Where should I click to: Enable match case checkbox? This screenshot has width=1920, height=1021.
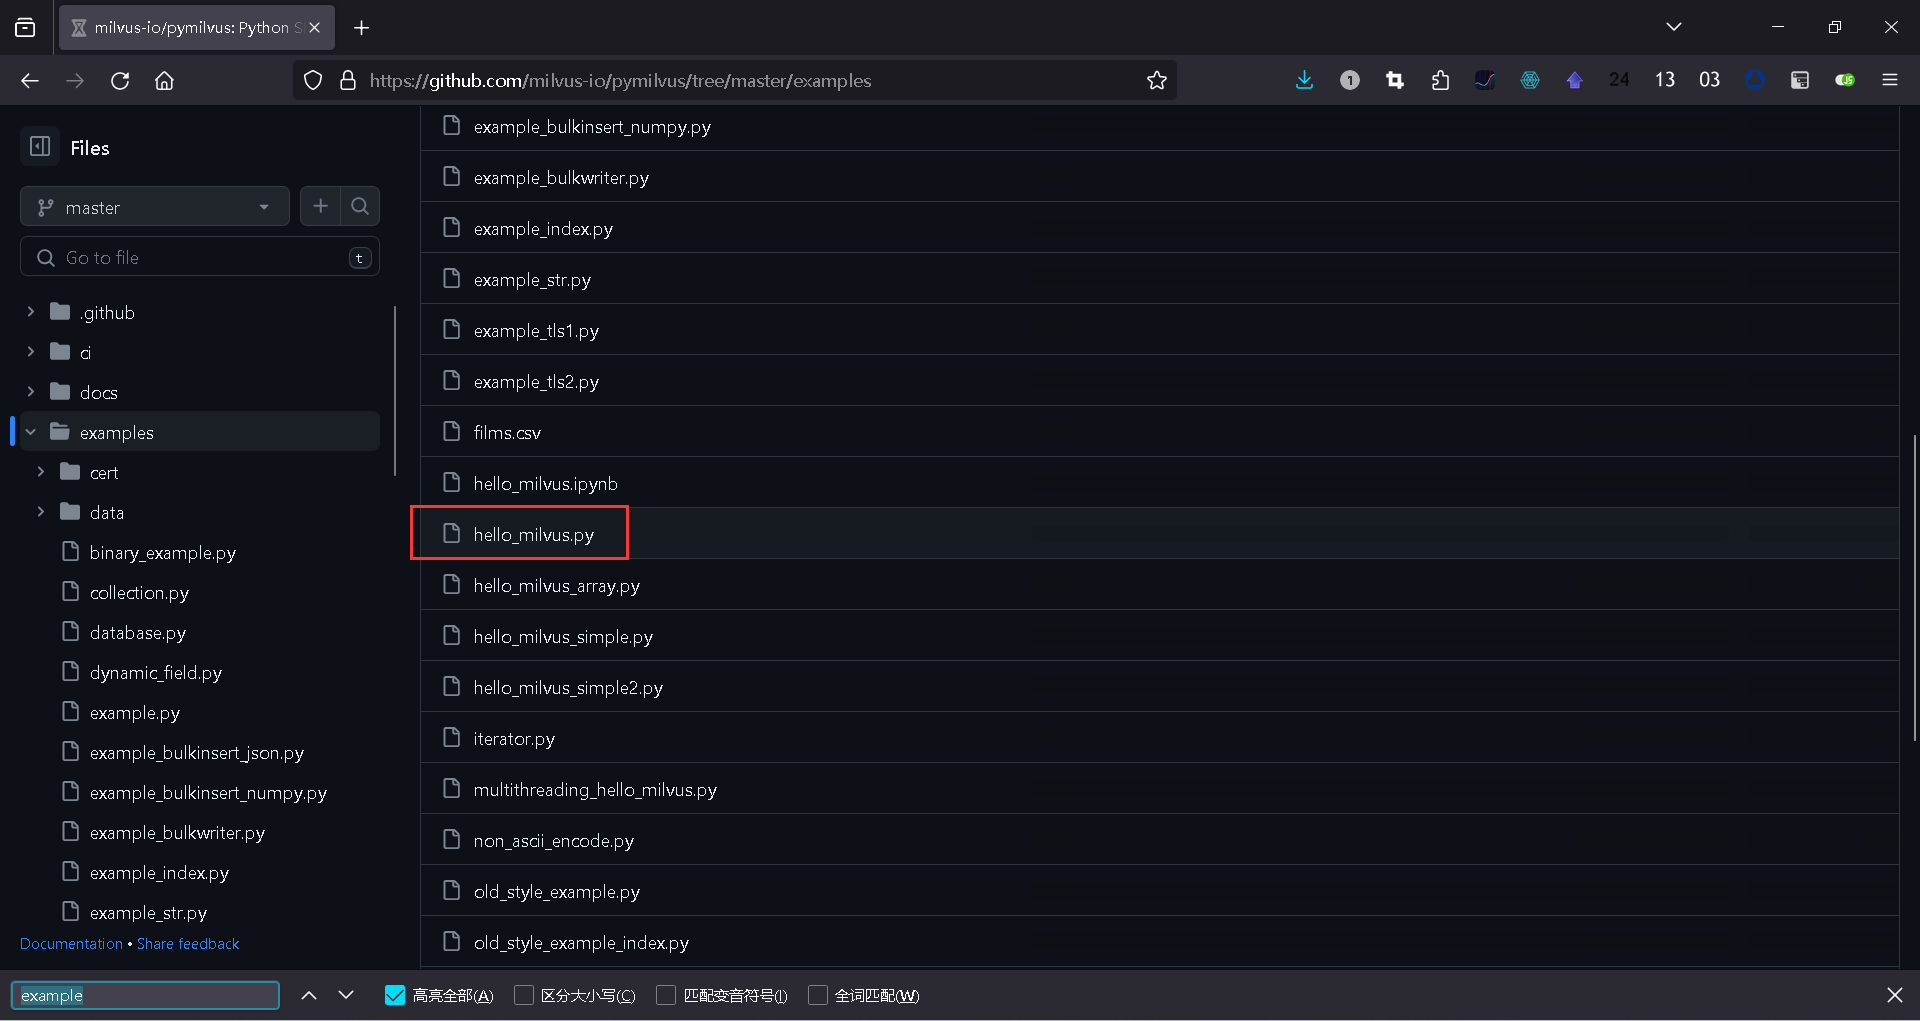pos(524,995)
